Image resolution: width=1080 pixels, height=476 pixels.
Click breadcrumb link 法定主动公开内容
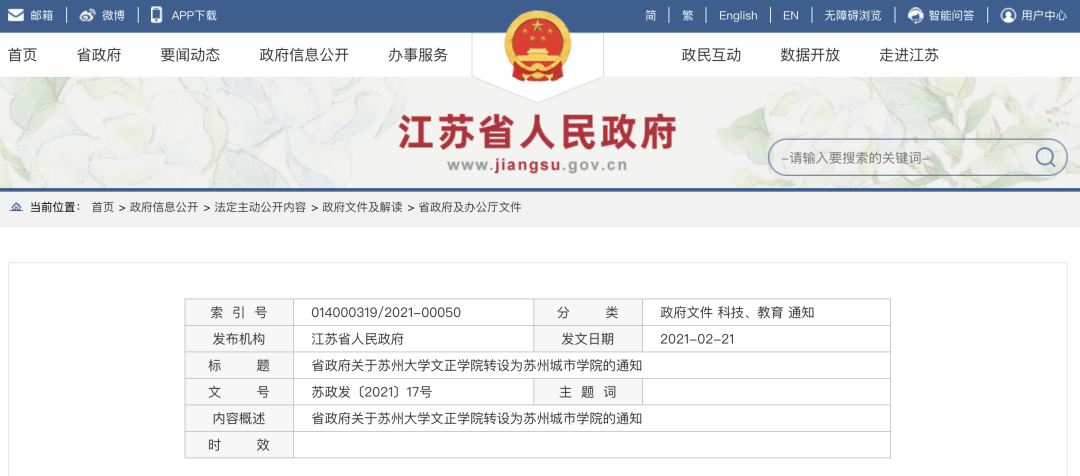260,207
